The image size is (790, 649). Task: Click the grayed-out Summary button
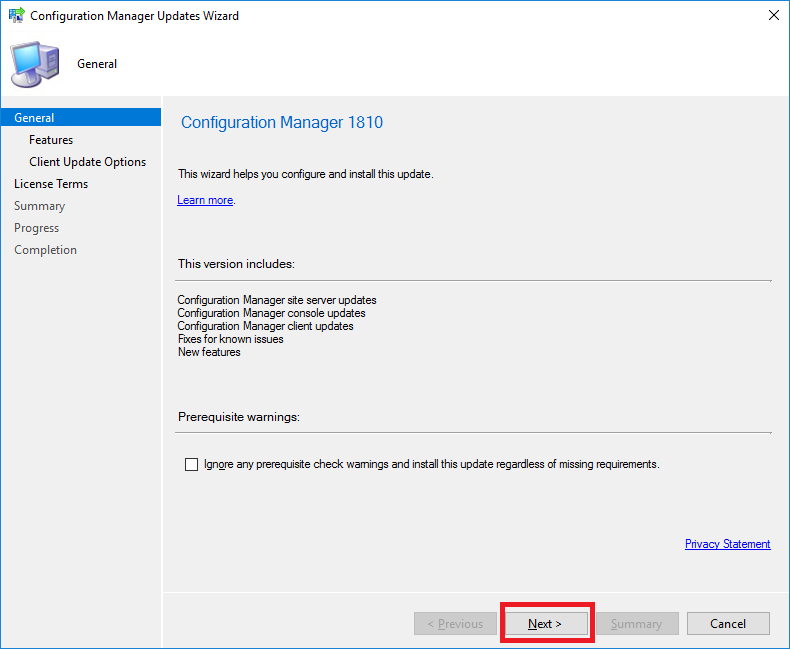(637, 623)
